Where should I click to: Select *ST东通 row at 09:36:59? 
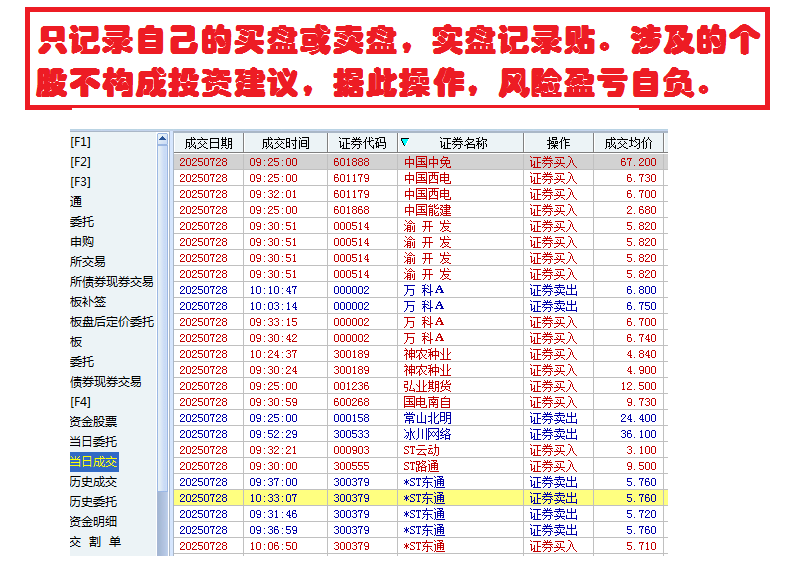tap(420, 530)
